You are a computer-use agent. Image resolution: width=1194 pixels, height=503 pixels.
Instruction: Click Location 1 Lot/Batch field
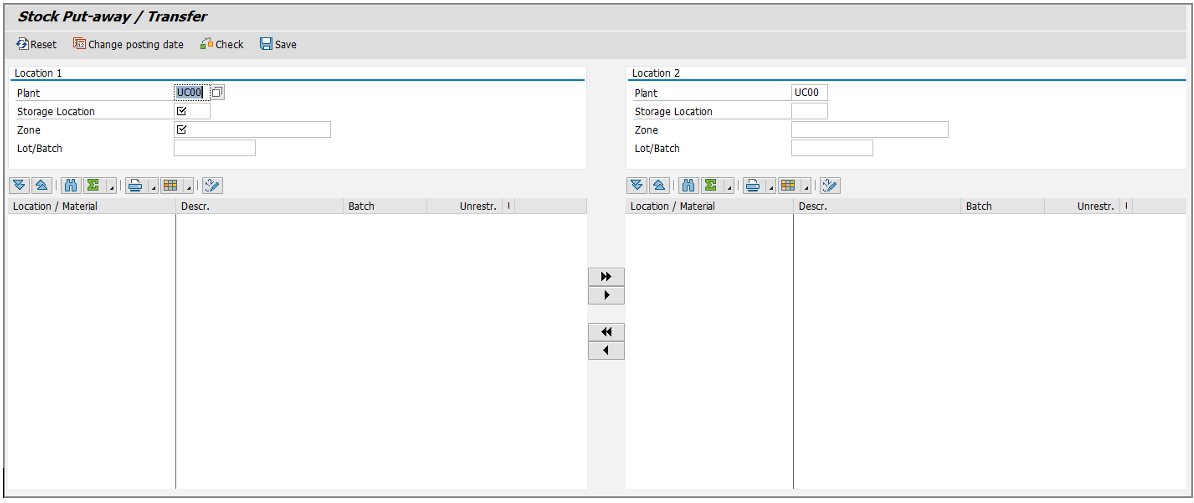click(x=215, y=148)
